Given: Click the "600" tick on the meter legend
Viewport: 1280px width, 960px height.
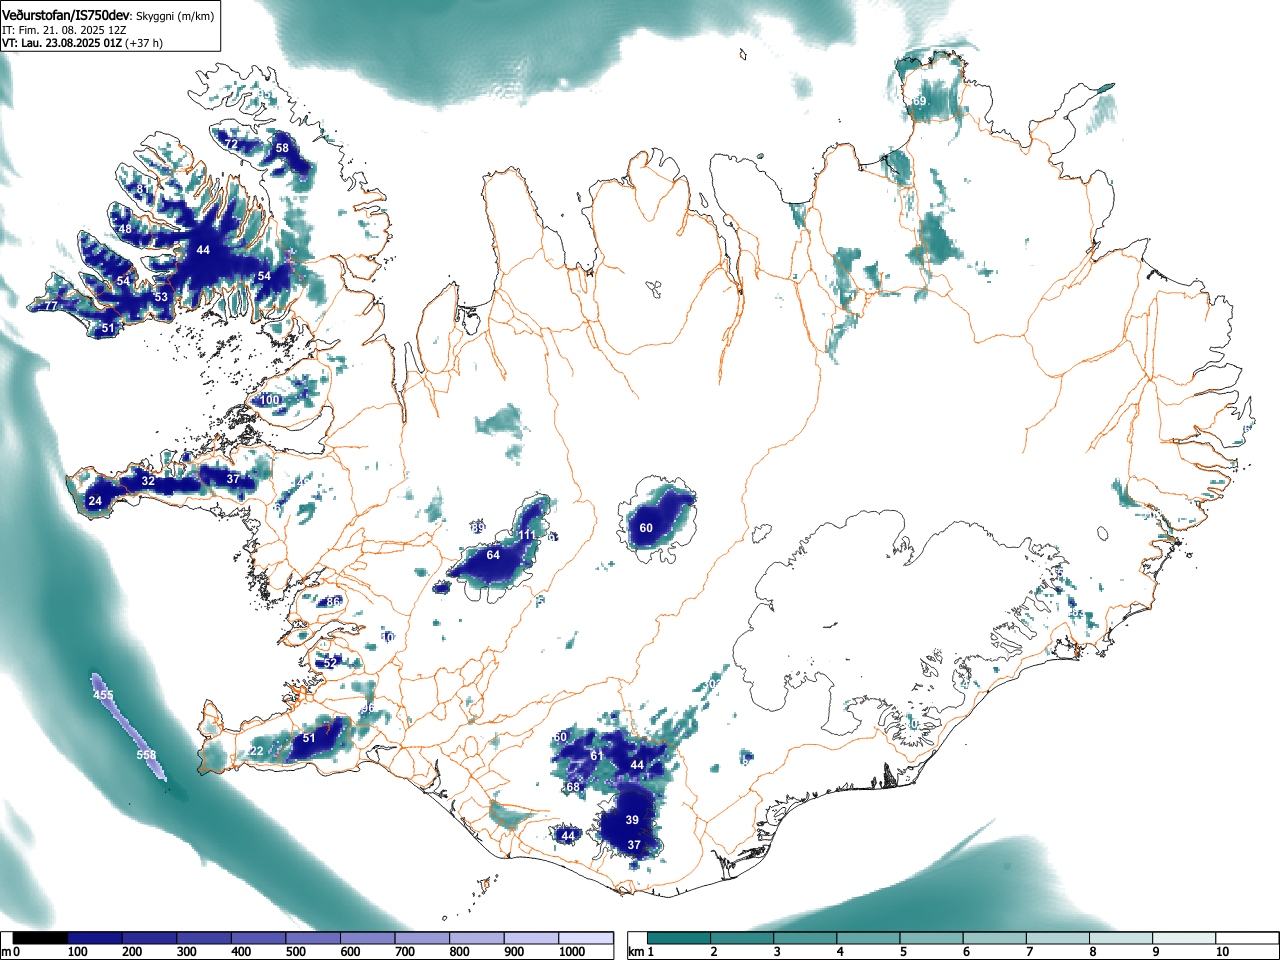Looking at the screenshot, I should (349, 951).
